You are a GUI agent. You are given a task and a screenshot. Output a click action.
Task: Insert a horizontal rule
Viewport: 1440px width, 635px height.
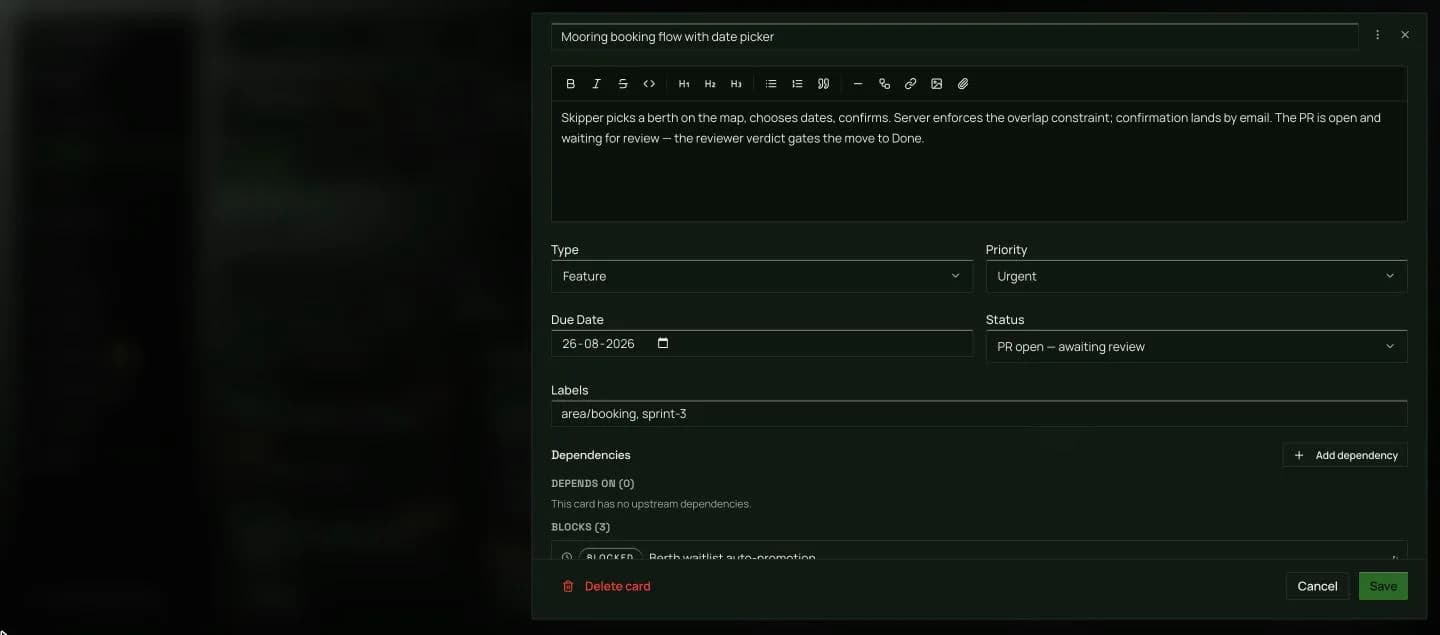858,84
